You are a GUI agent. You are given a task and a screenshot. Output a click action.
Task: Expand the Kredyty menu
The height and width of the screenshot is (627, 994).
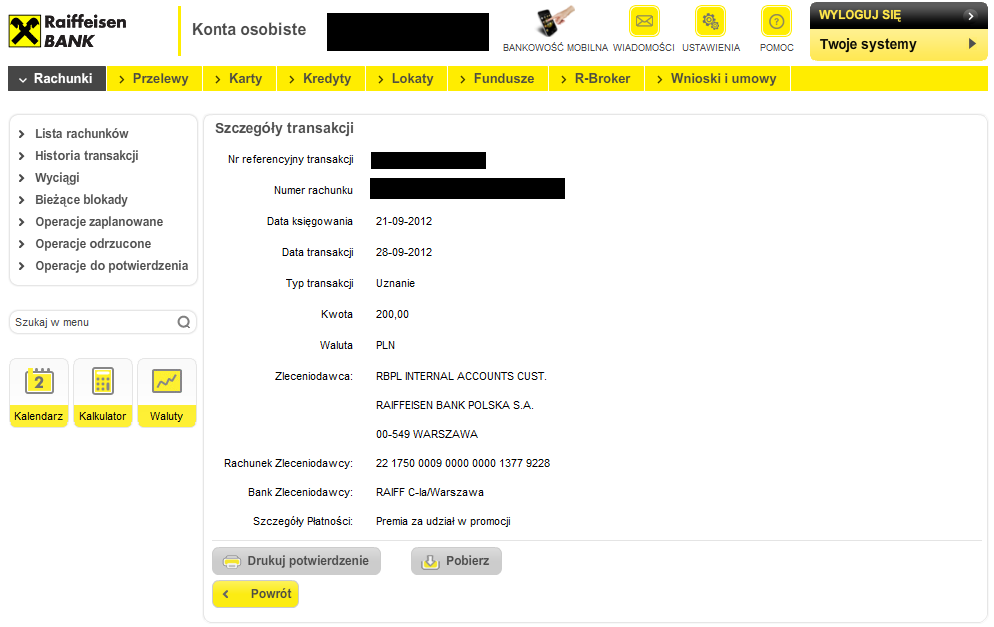click(320, 79)
